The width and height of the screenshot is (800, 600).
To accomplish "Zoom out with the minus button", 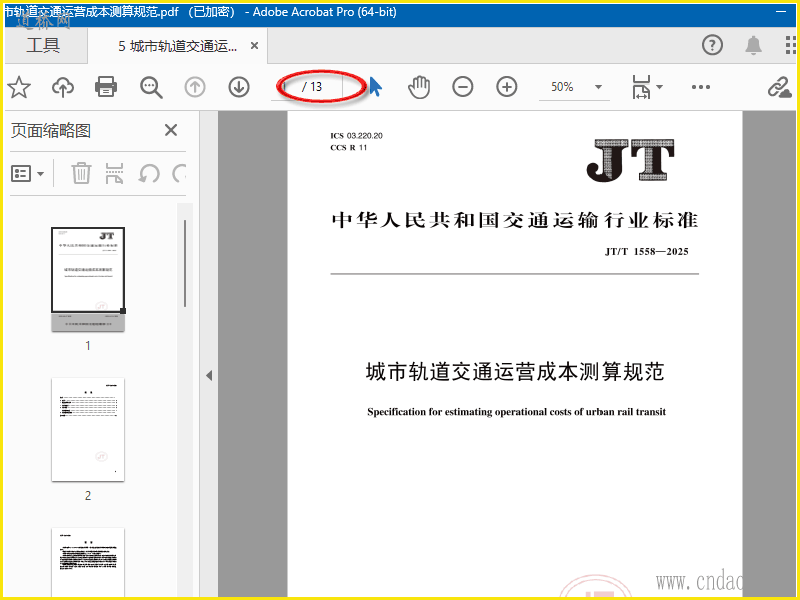I will (463, 87).
